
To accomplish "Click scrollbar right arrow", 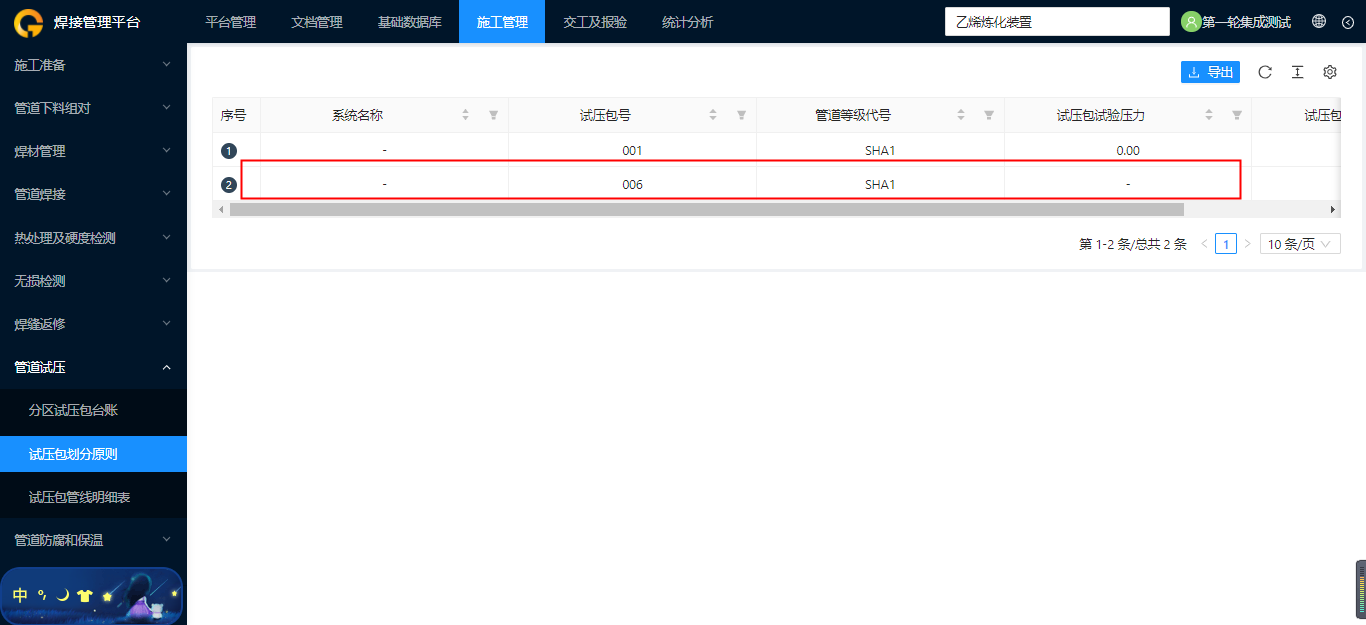I will (1333, 210).
